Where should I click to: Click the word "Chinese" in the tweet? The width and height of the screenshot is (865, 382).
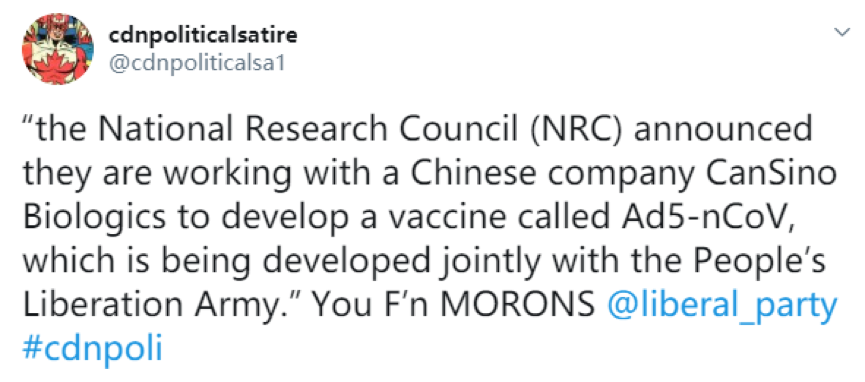pos(472,173)
